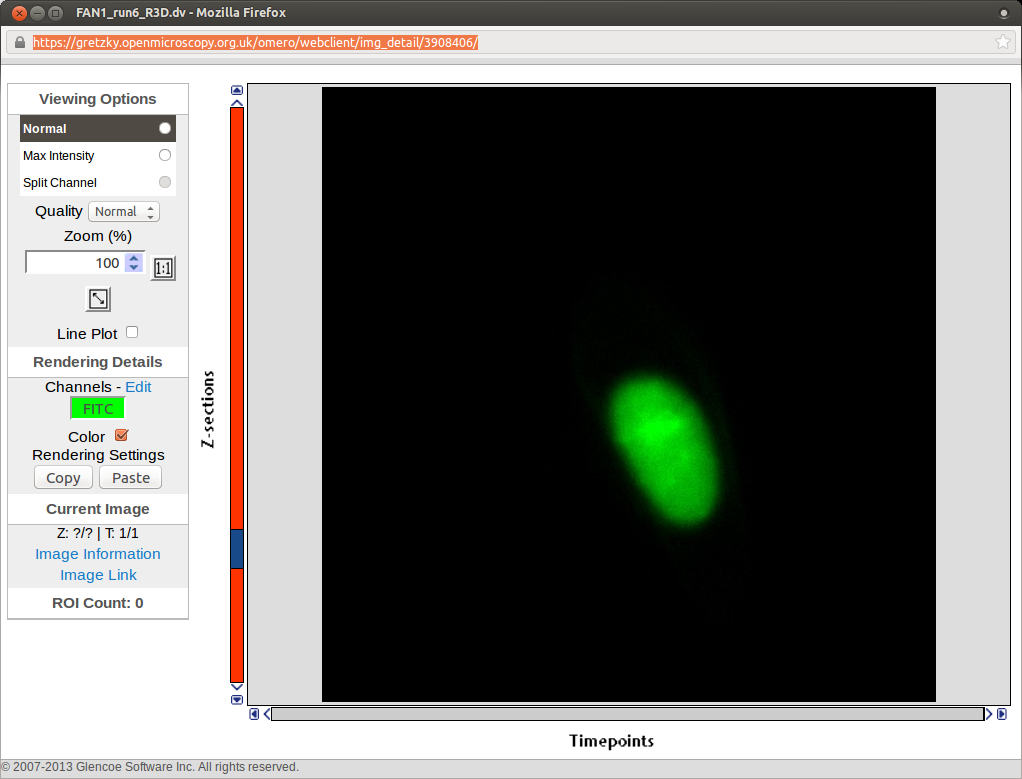Click the Edit channels link

click(138, 387)
